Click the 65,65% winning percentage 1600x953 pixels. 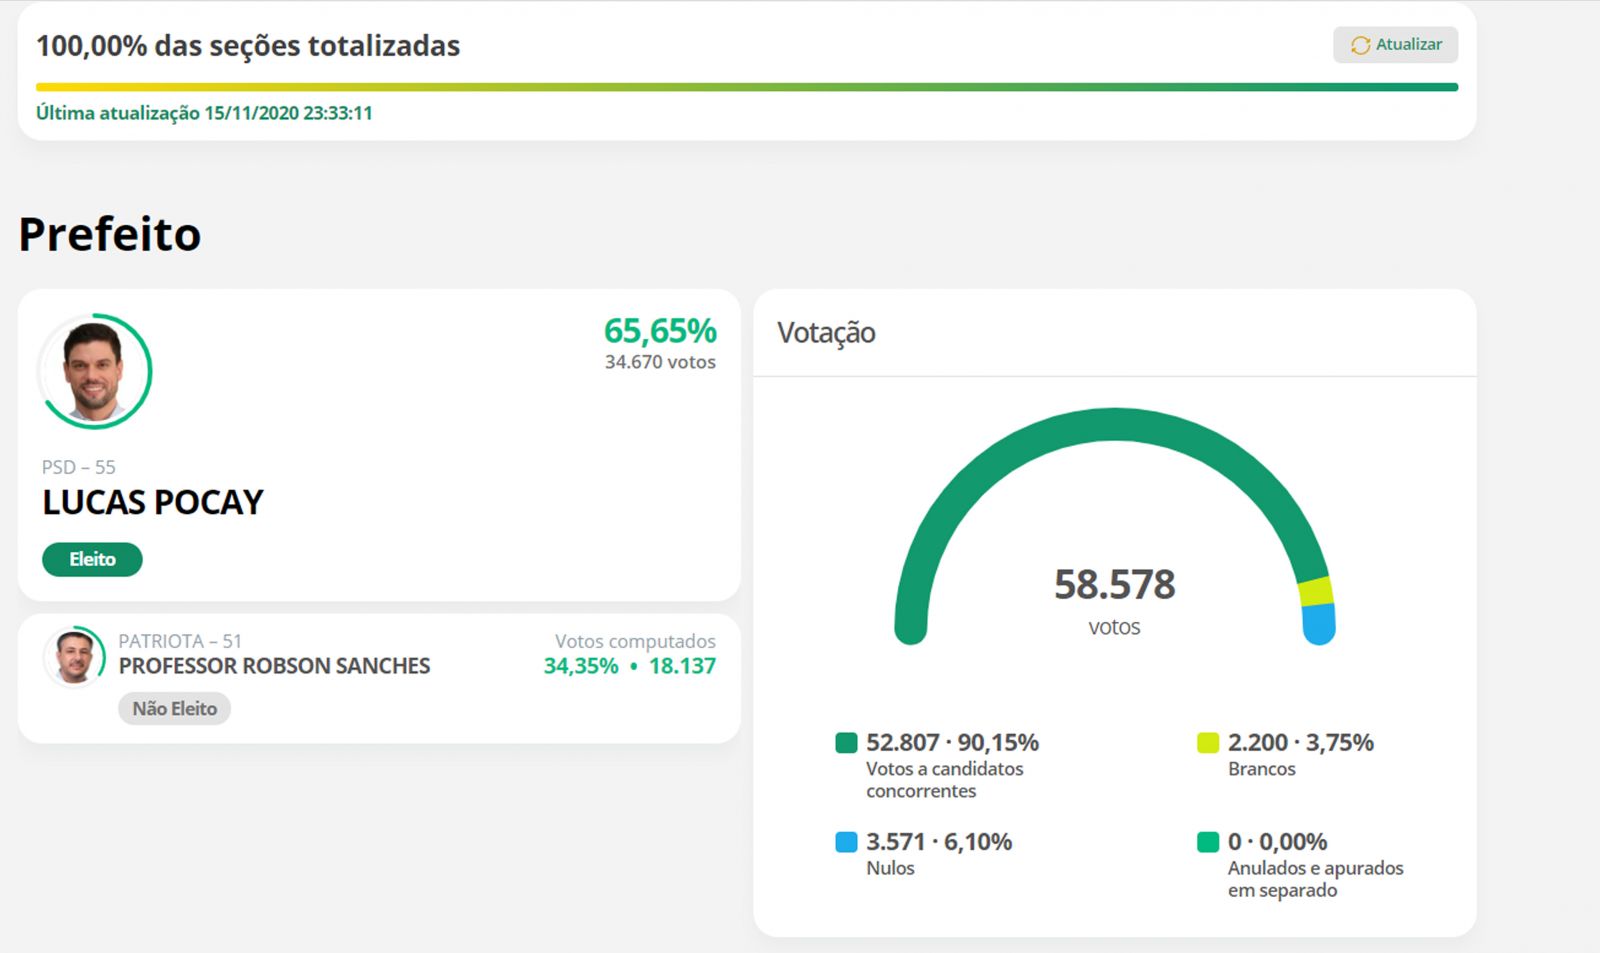click(x=660, y=331)
